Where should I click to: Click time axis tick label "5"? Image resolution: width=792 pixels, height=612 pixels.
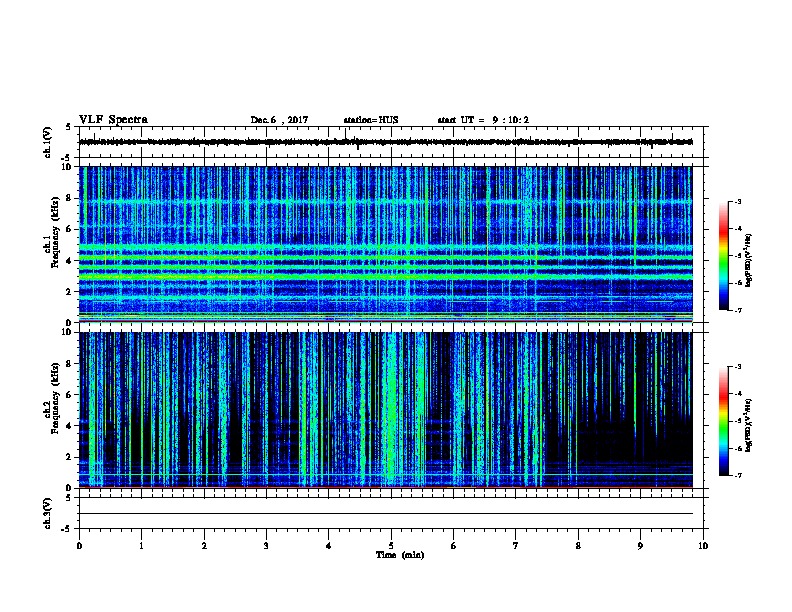coord(391,546)
